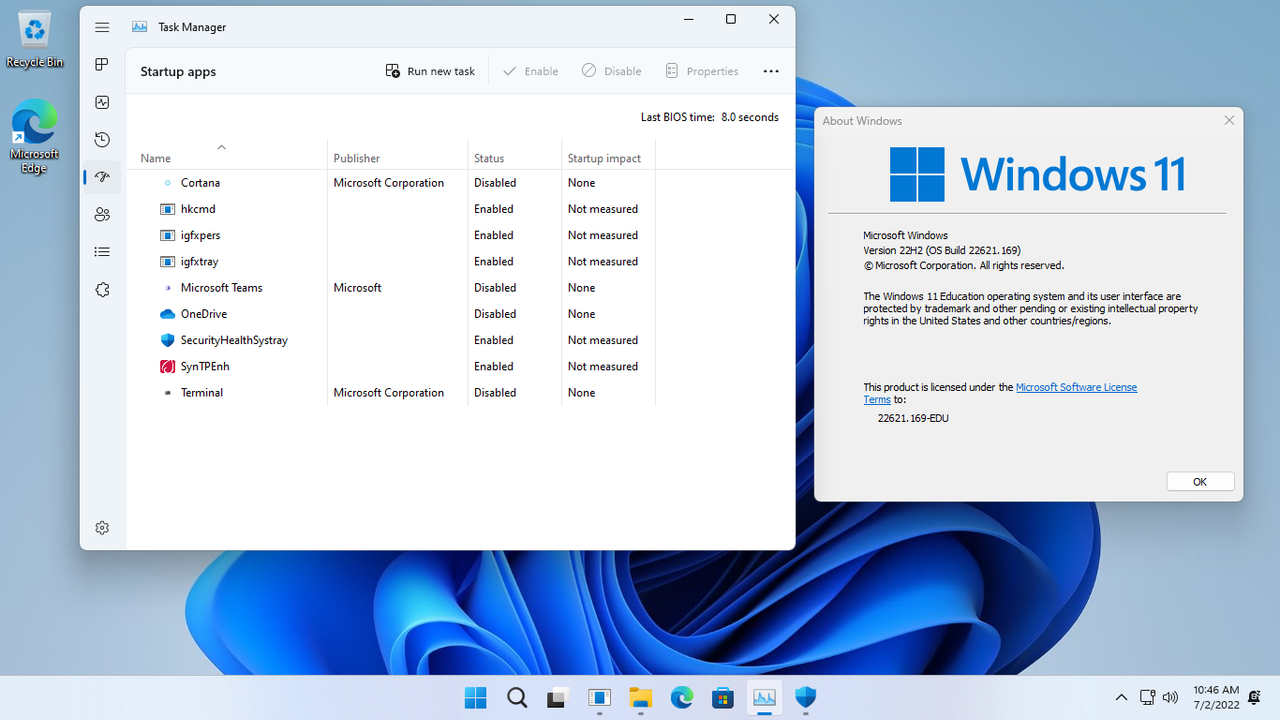
Task: Open the Details page list icon
Action: pyautogui.click(x=102, y=252)
